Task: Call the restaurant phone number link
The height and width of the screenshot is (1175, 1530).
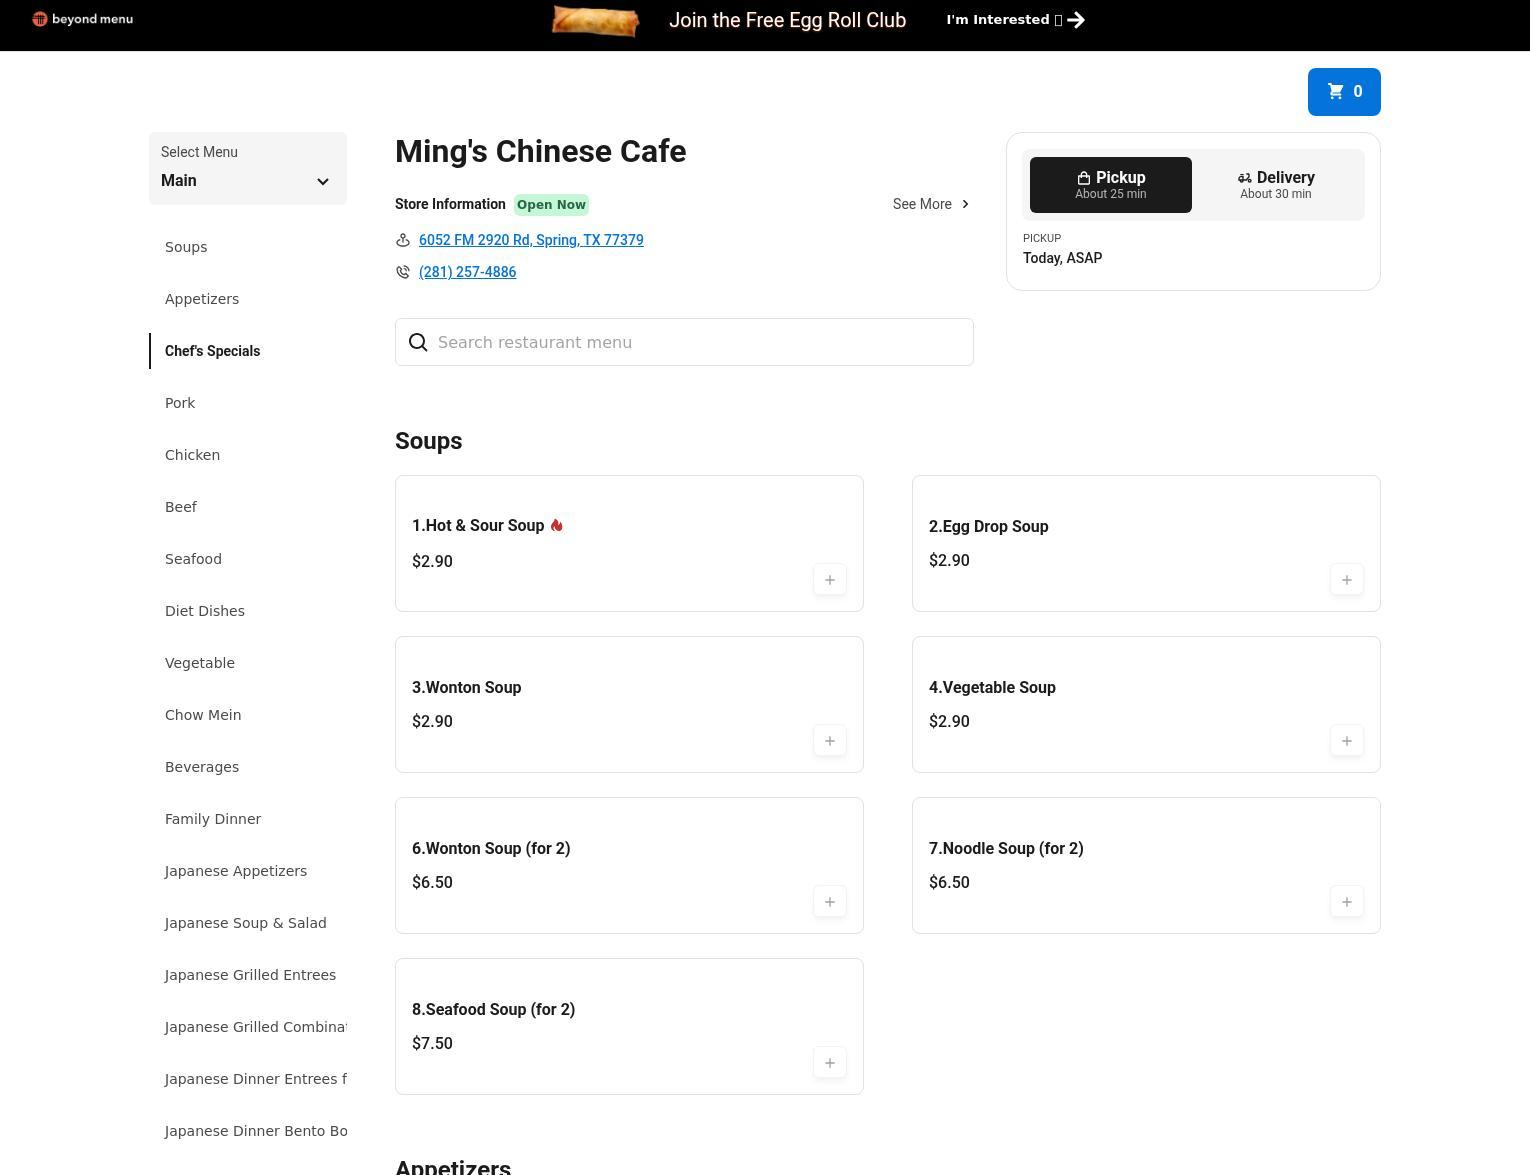Action: pyautogui.click(x=467, y=272)
